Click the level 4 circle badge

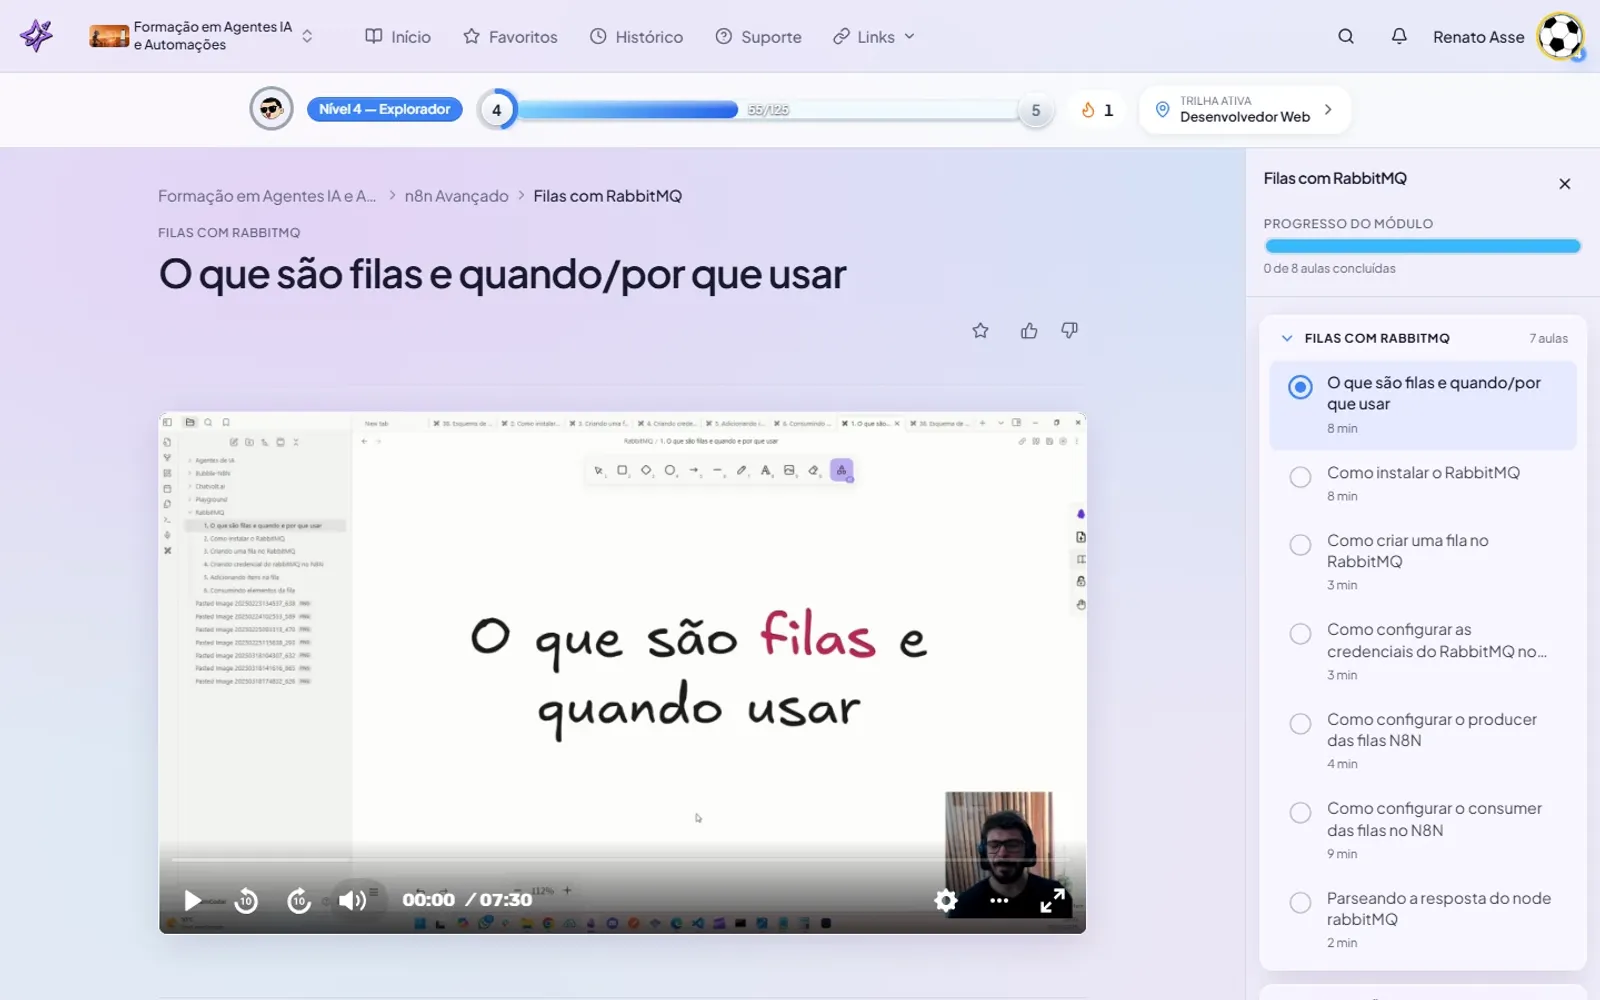tap(496, 110)
